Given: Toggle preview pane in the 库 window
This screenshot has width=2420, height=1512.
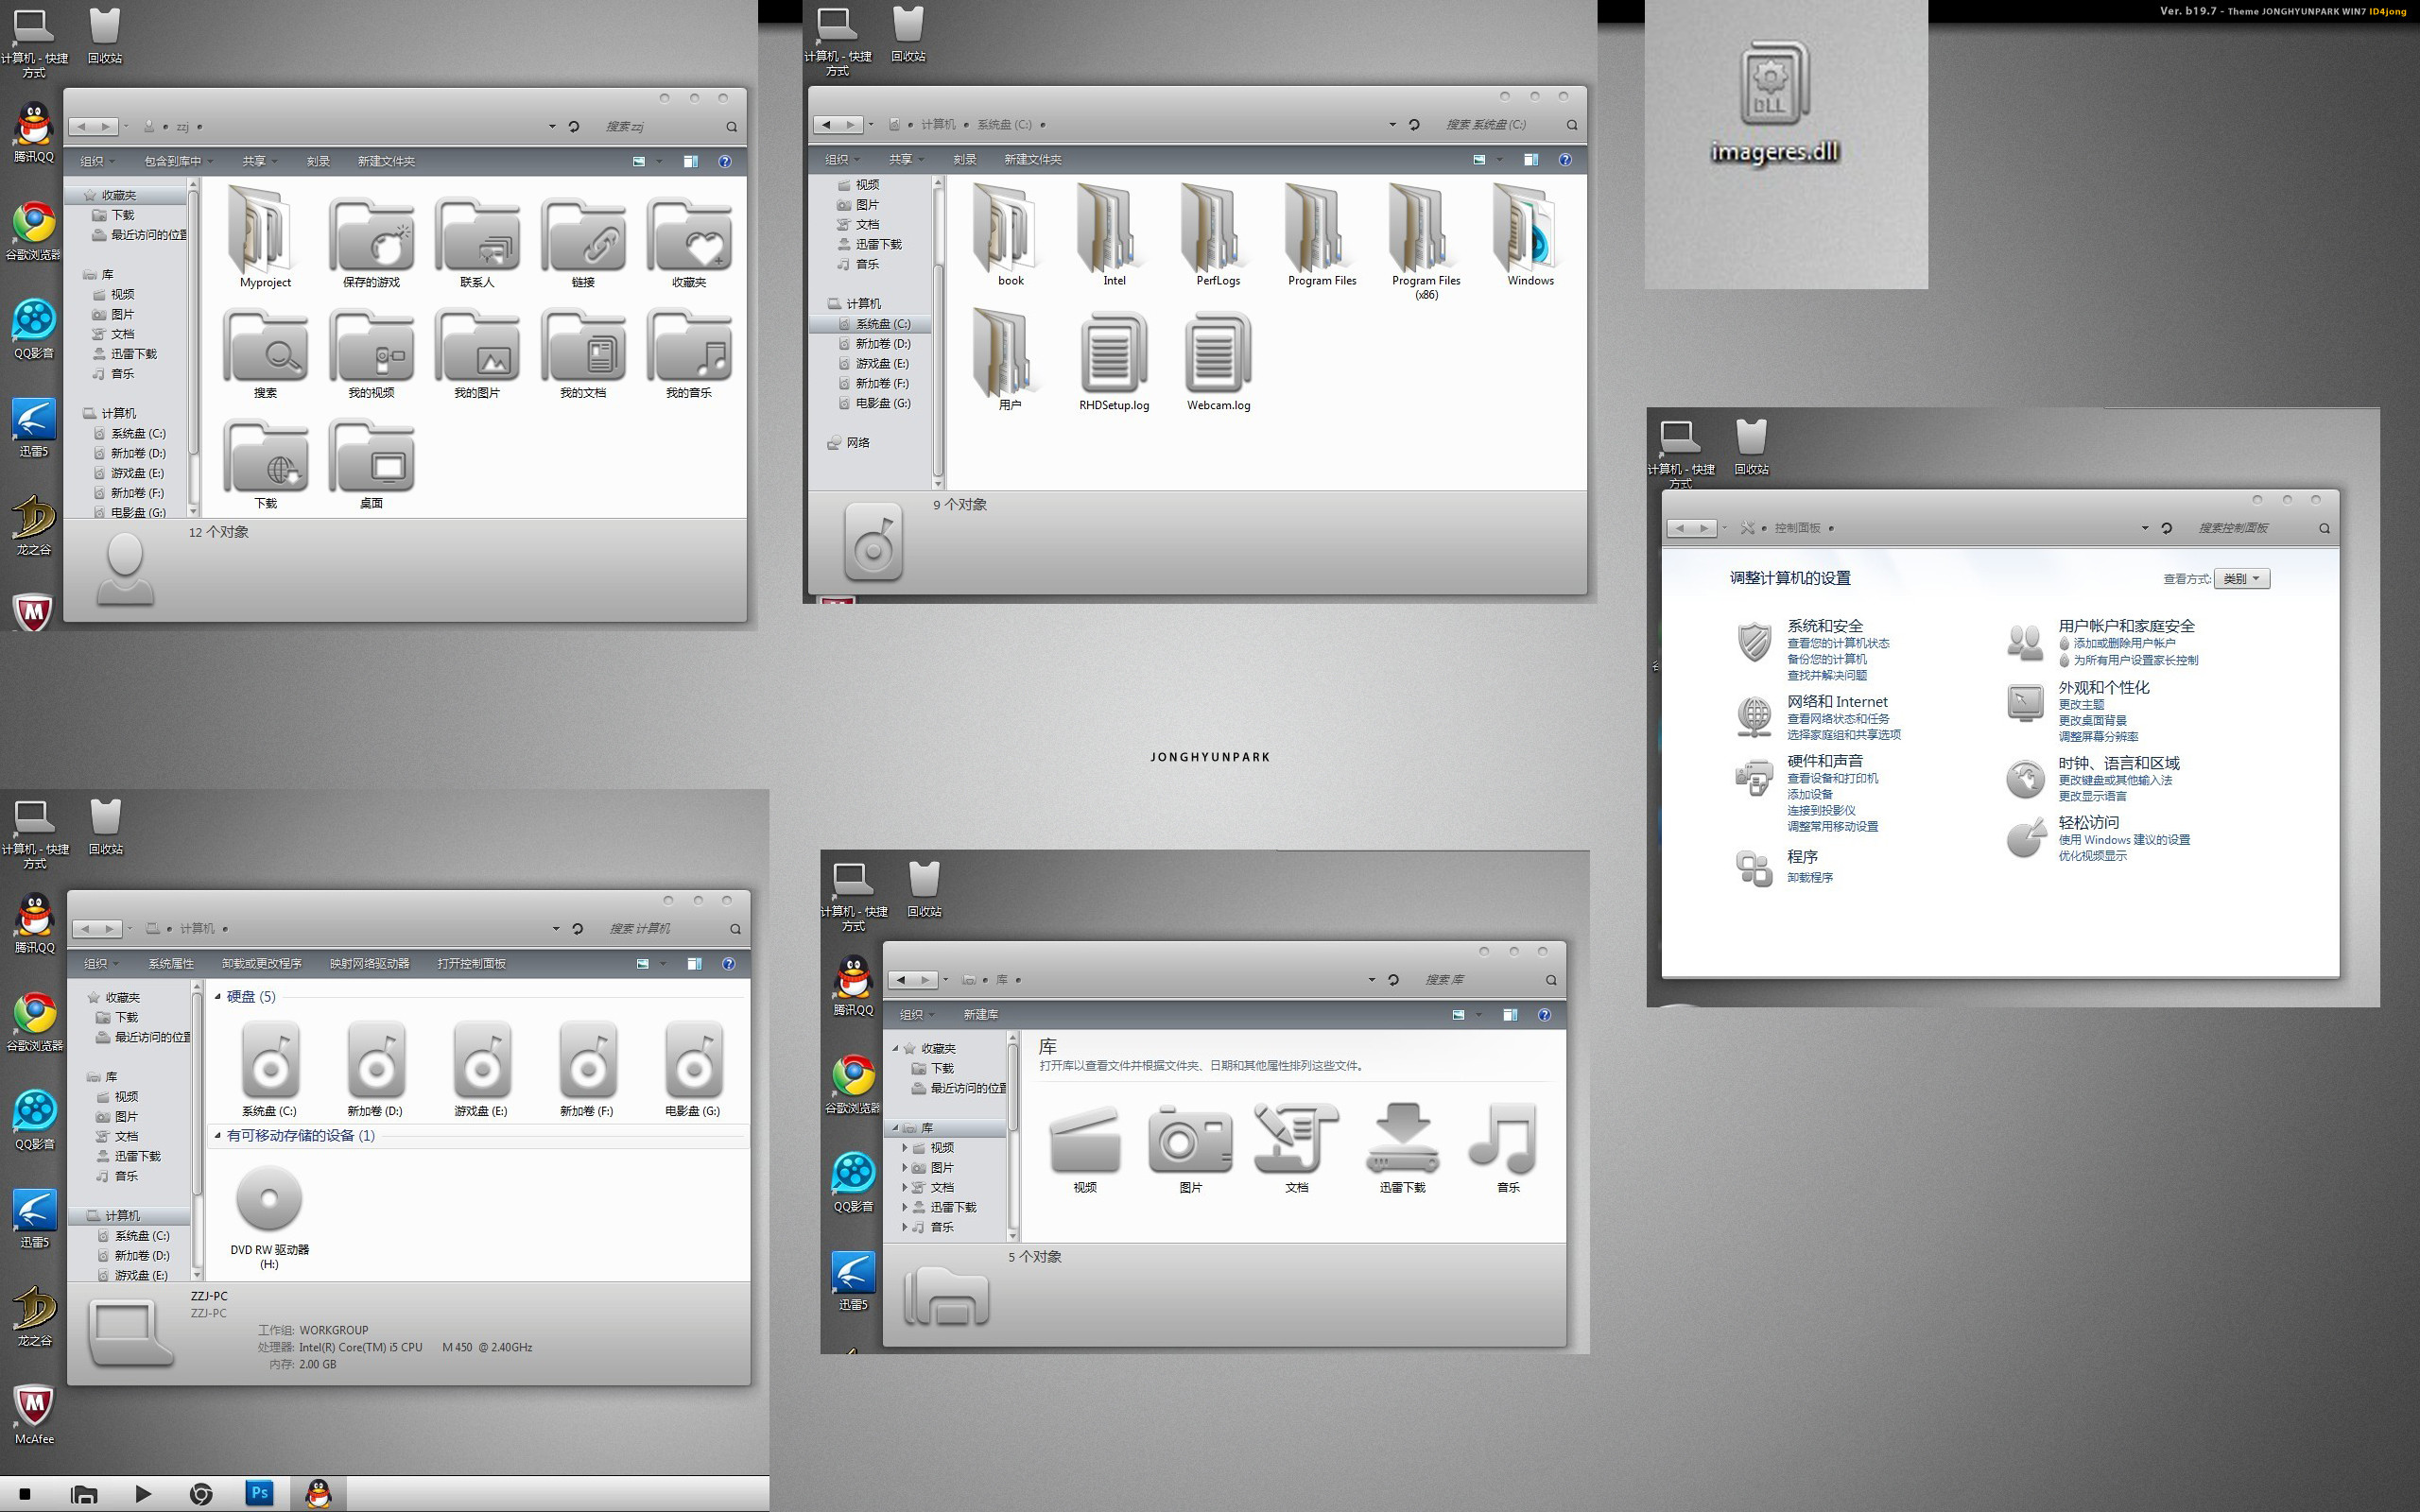Looking at the screenshot, I should click(x=1510, y=1015).
